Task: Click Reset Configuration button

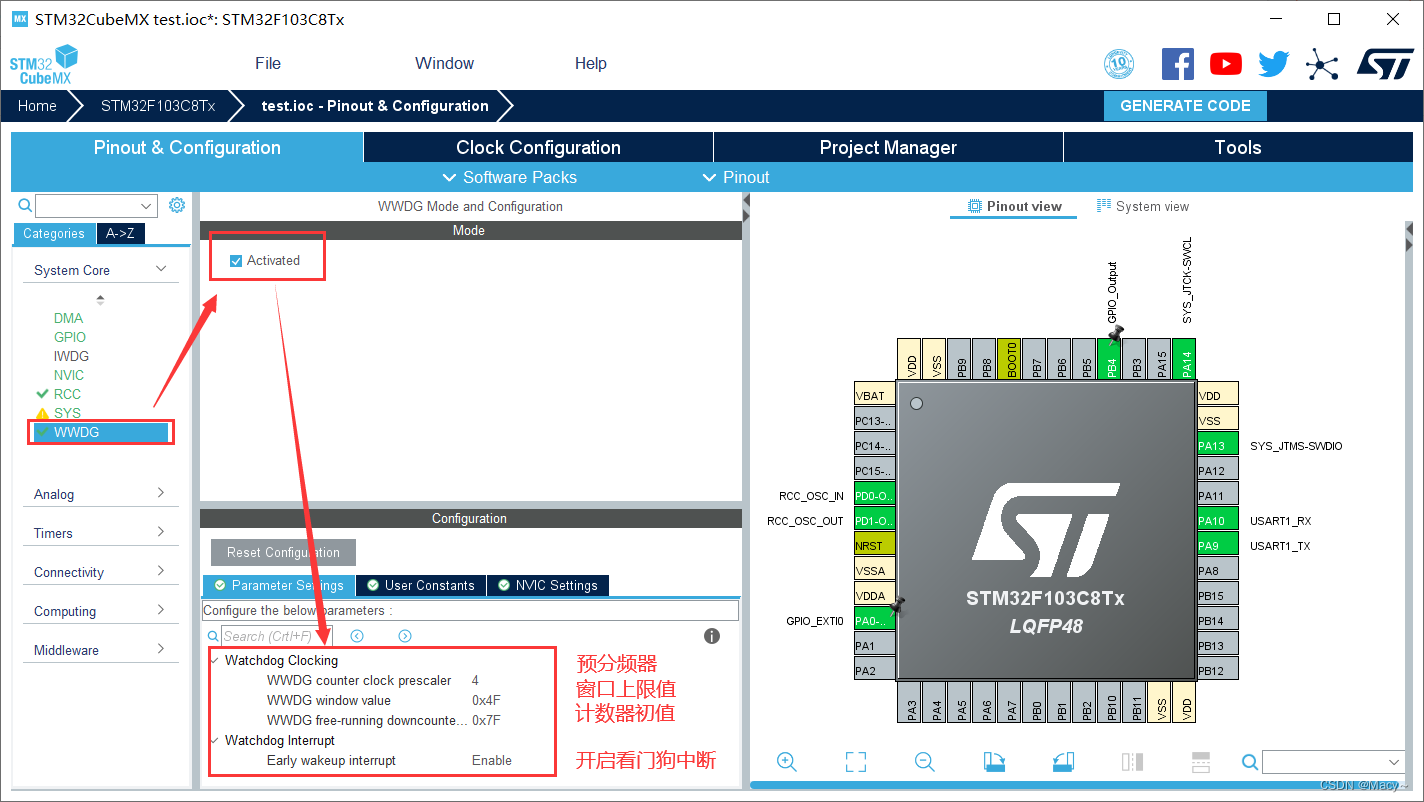Action: [283, 552]
